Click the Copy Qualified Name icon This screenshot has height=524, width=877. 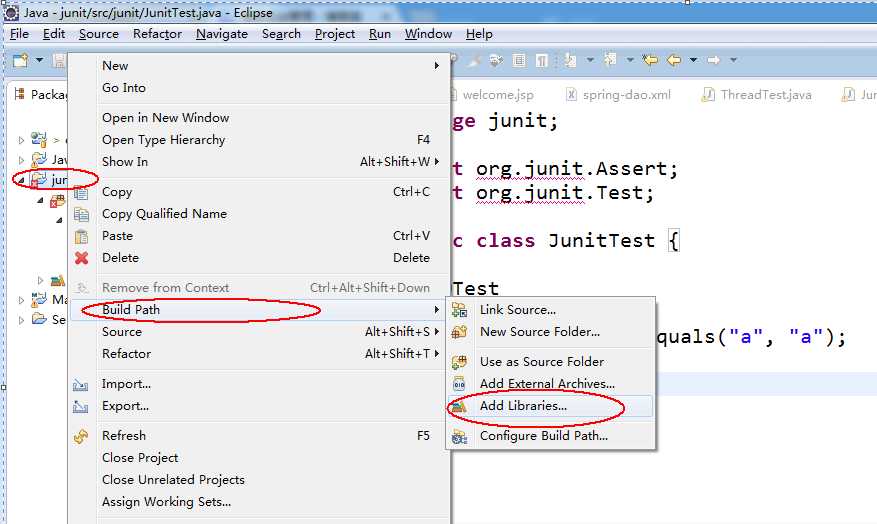coord(81,215)
